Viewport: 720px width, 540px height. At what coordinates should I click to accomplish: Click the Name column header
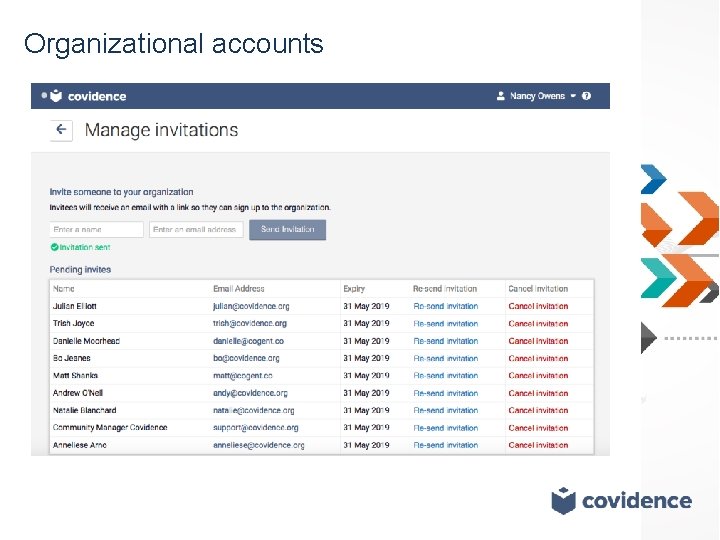click(x=63, y=289)
